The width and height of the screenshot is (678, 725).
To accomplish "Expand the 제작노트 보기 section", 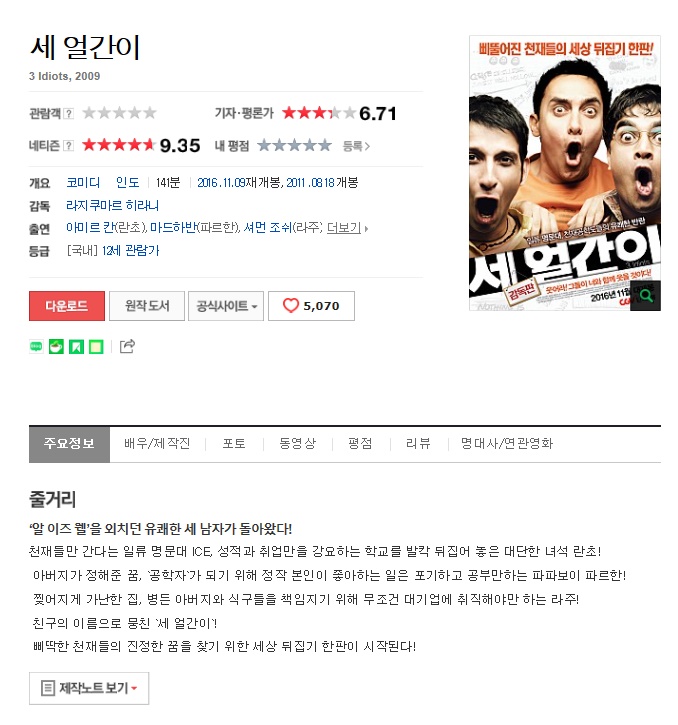I will pyautogui.click(x=89, y=688).
